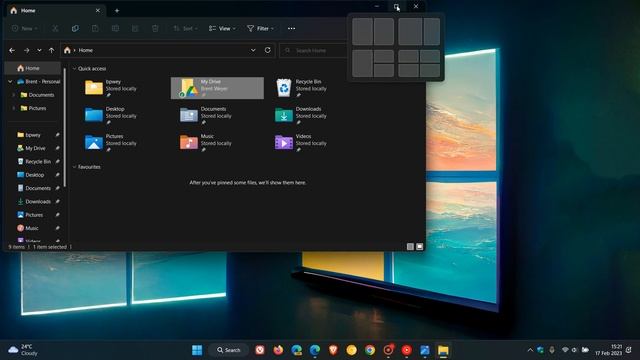Screen dimensions: 640x360
Task: Select pinned Downloads in navigation pane
Action: (x=34, y=202)
